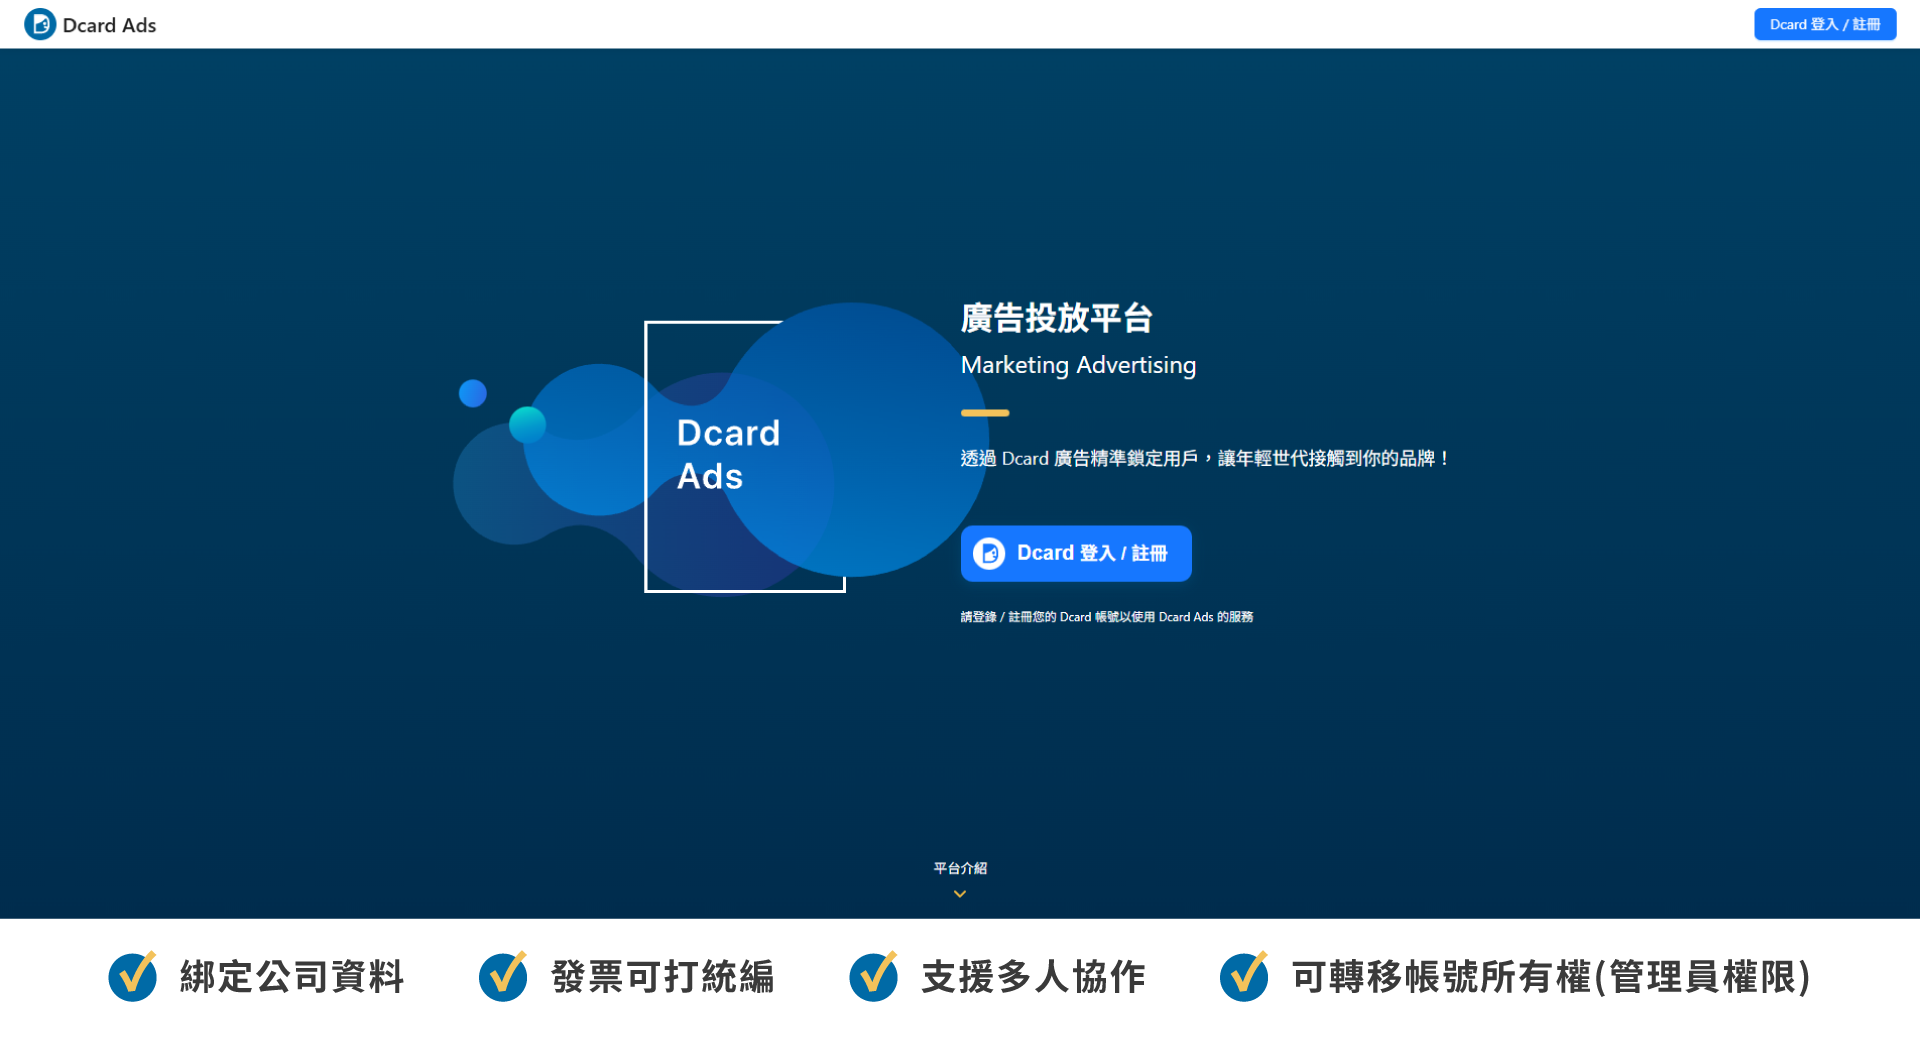Click the small blue dot left of the blobs
Image resolution: width=1920 pixels, height=1050 pixels.
point(473,393)
